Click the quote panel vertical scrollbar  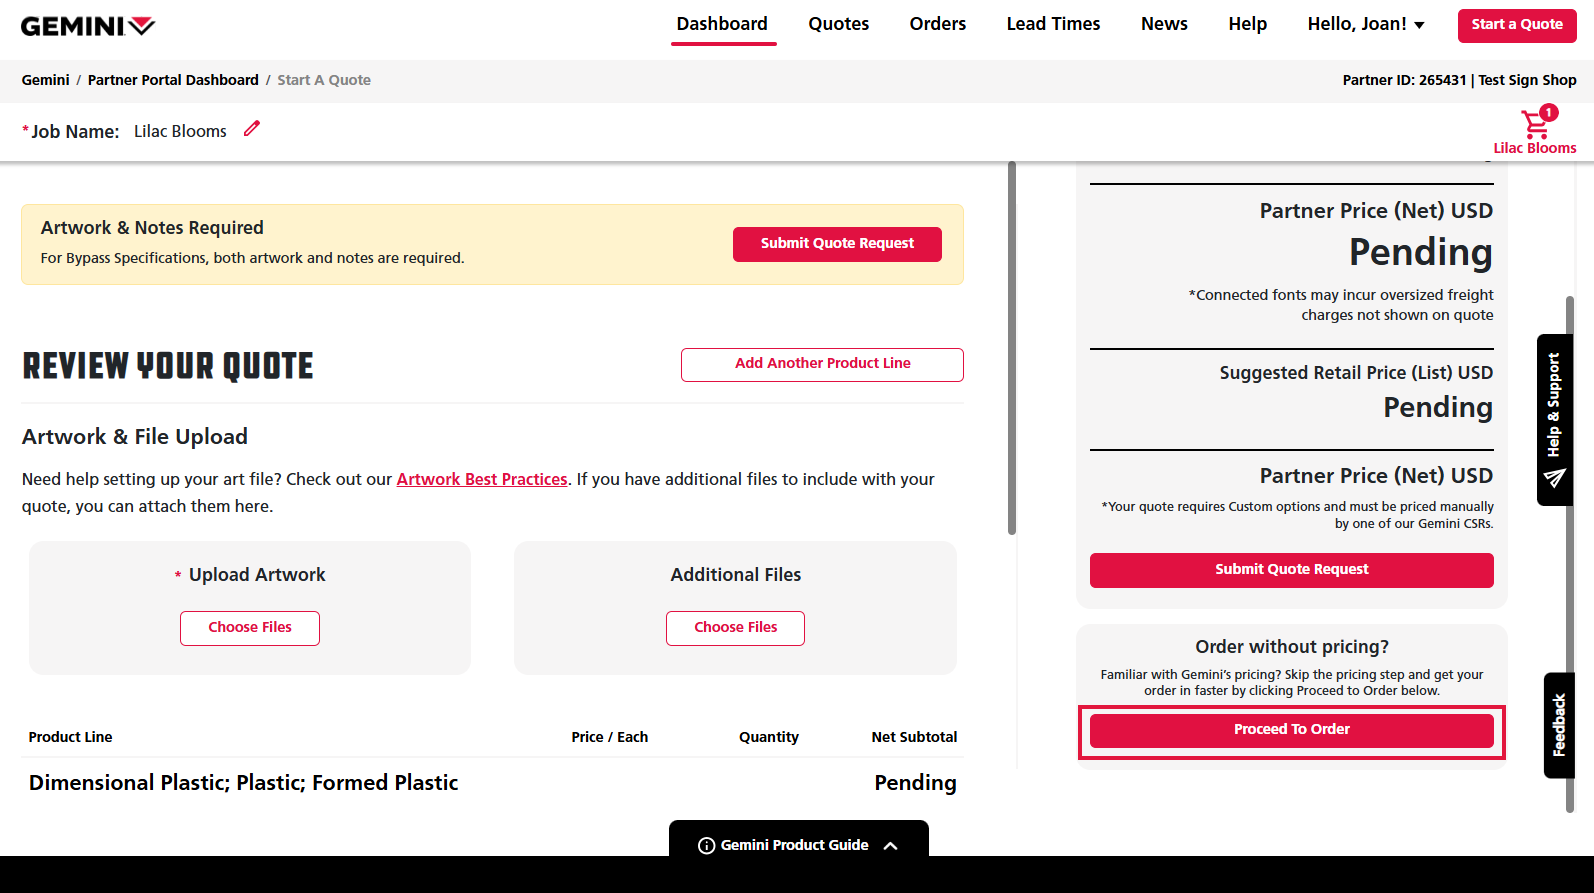click(1012, 350)
